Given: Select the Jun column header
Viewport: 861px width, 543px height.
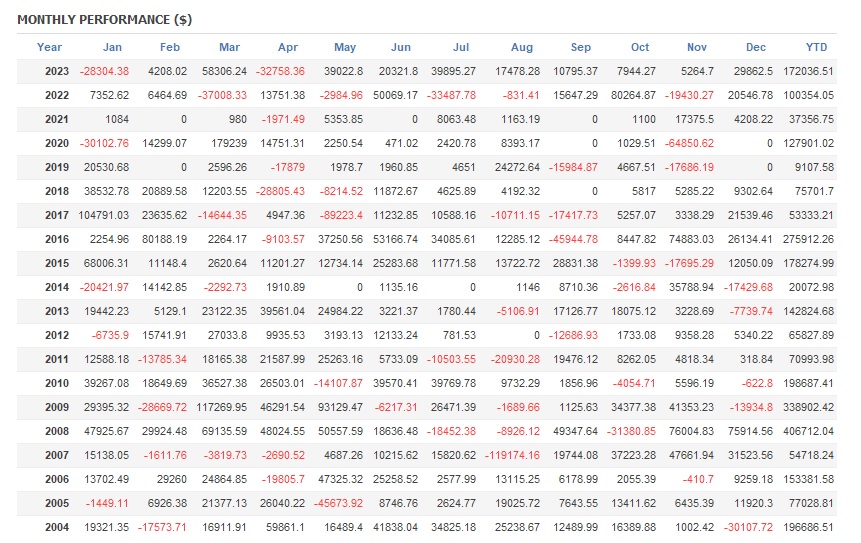Looking at the screenshot, I should (x=400, y=47).
